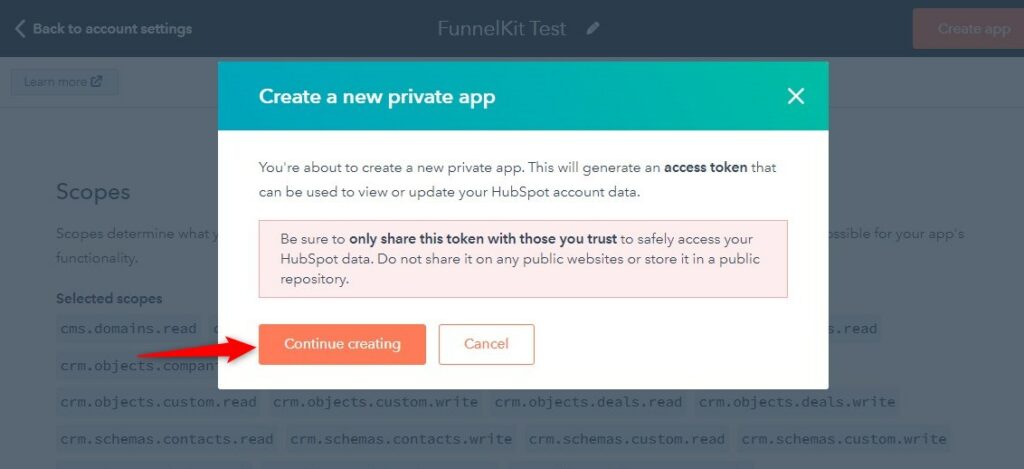Click the crm.schemas.contacts.write scope tag
This screenshot has height=469, width=1024.
tap(401, 439)
